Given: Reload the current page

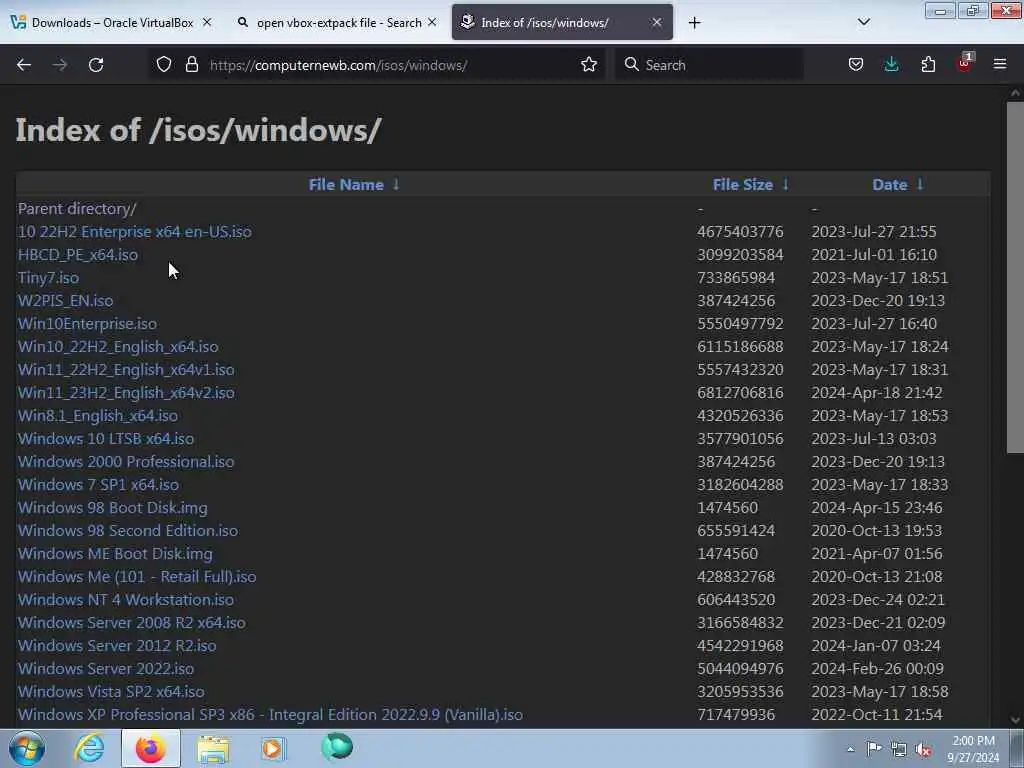Looking at the screenshot, I should 96,65.
